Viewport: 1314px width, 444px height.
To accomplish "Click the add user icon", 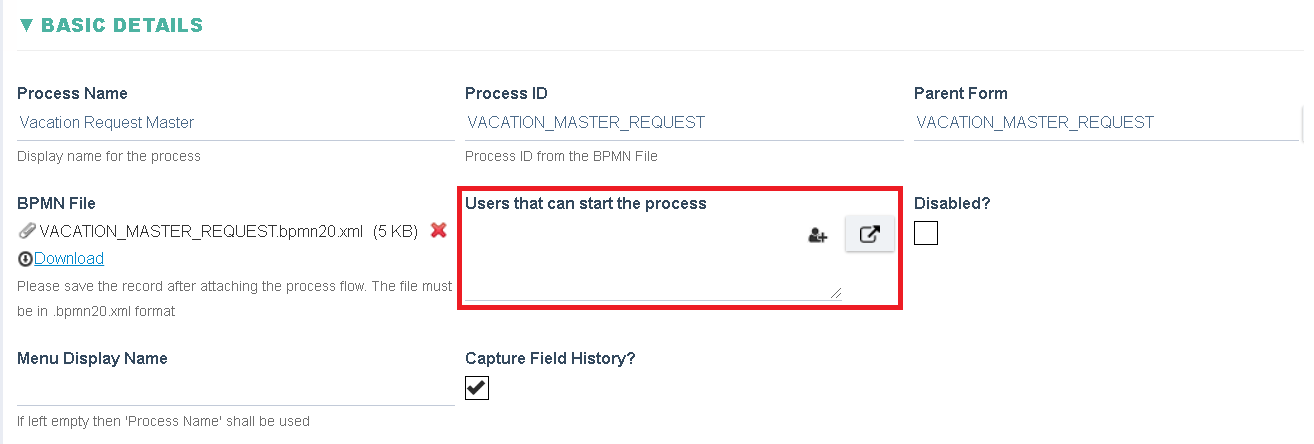I will pos(818,236).
